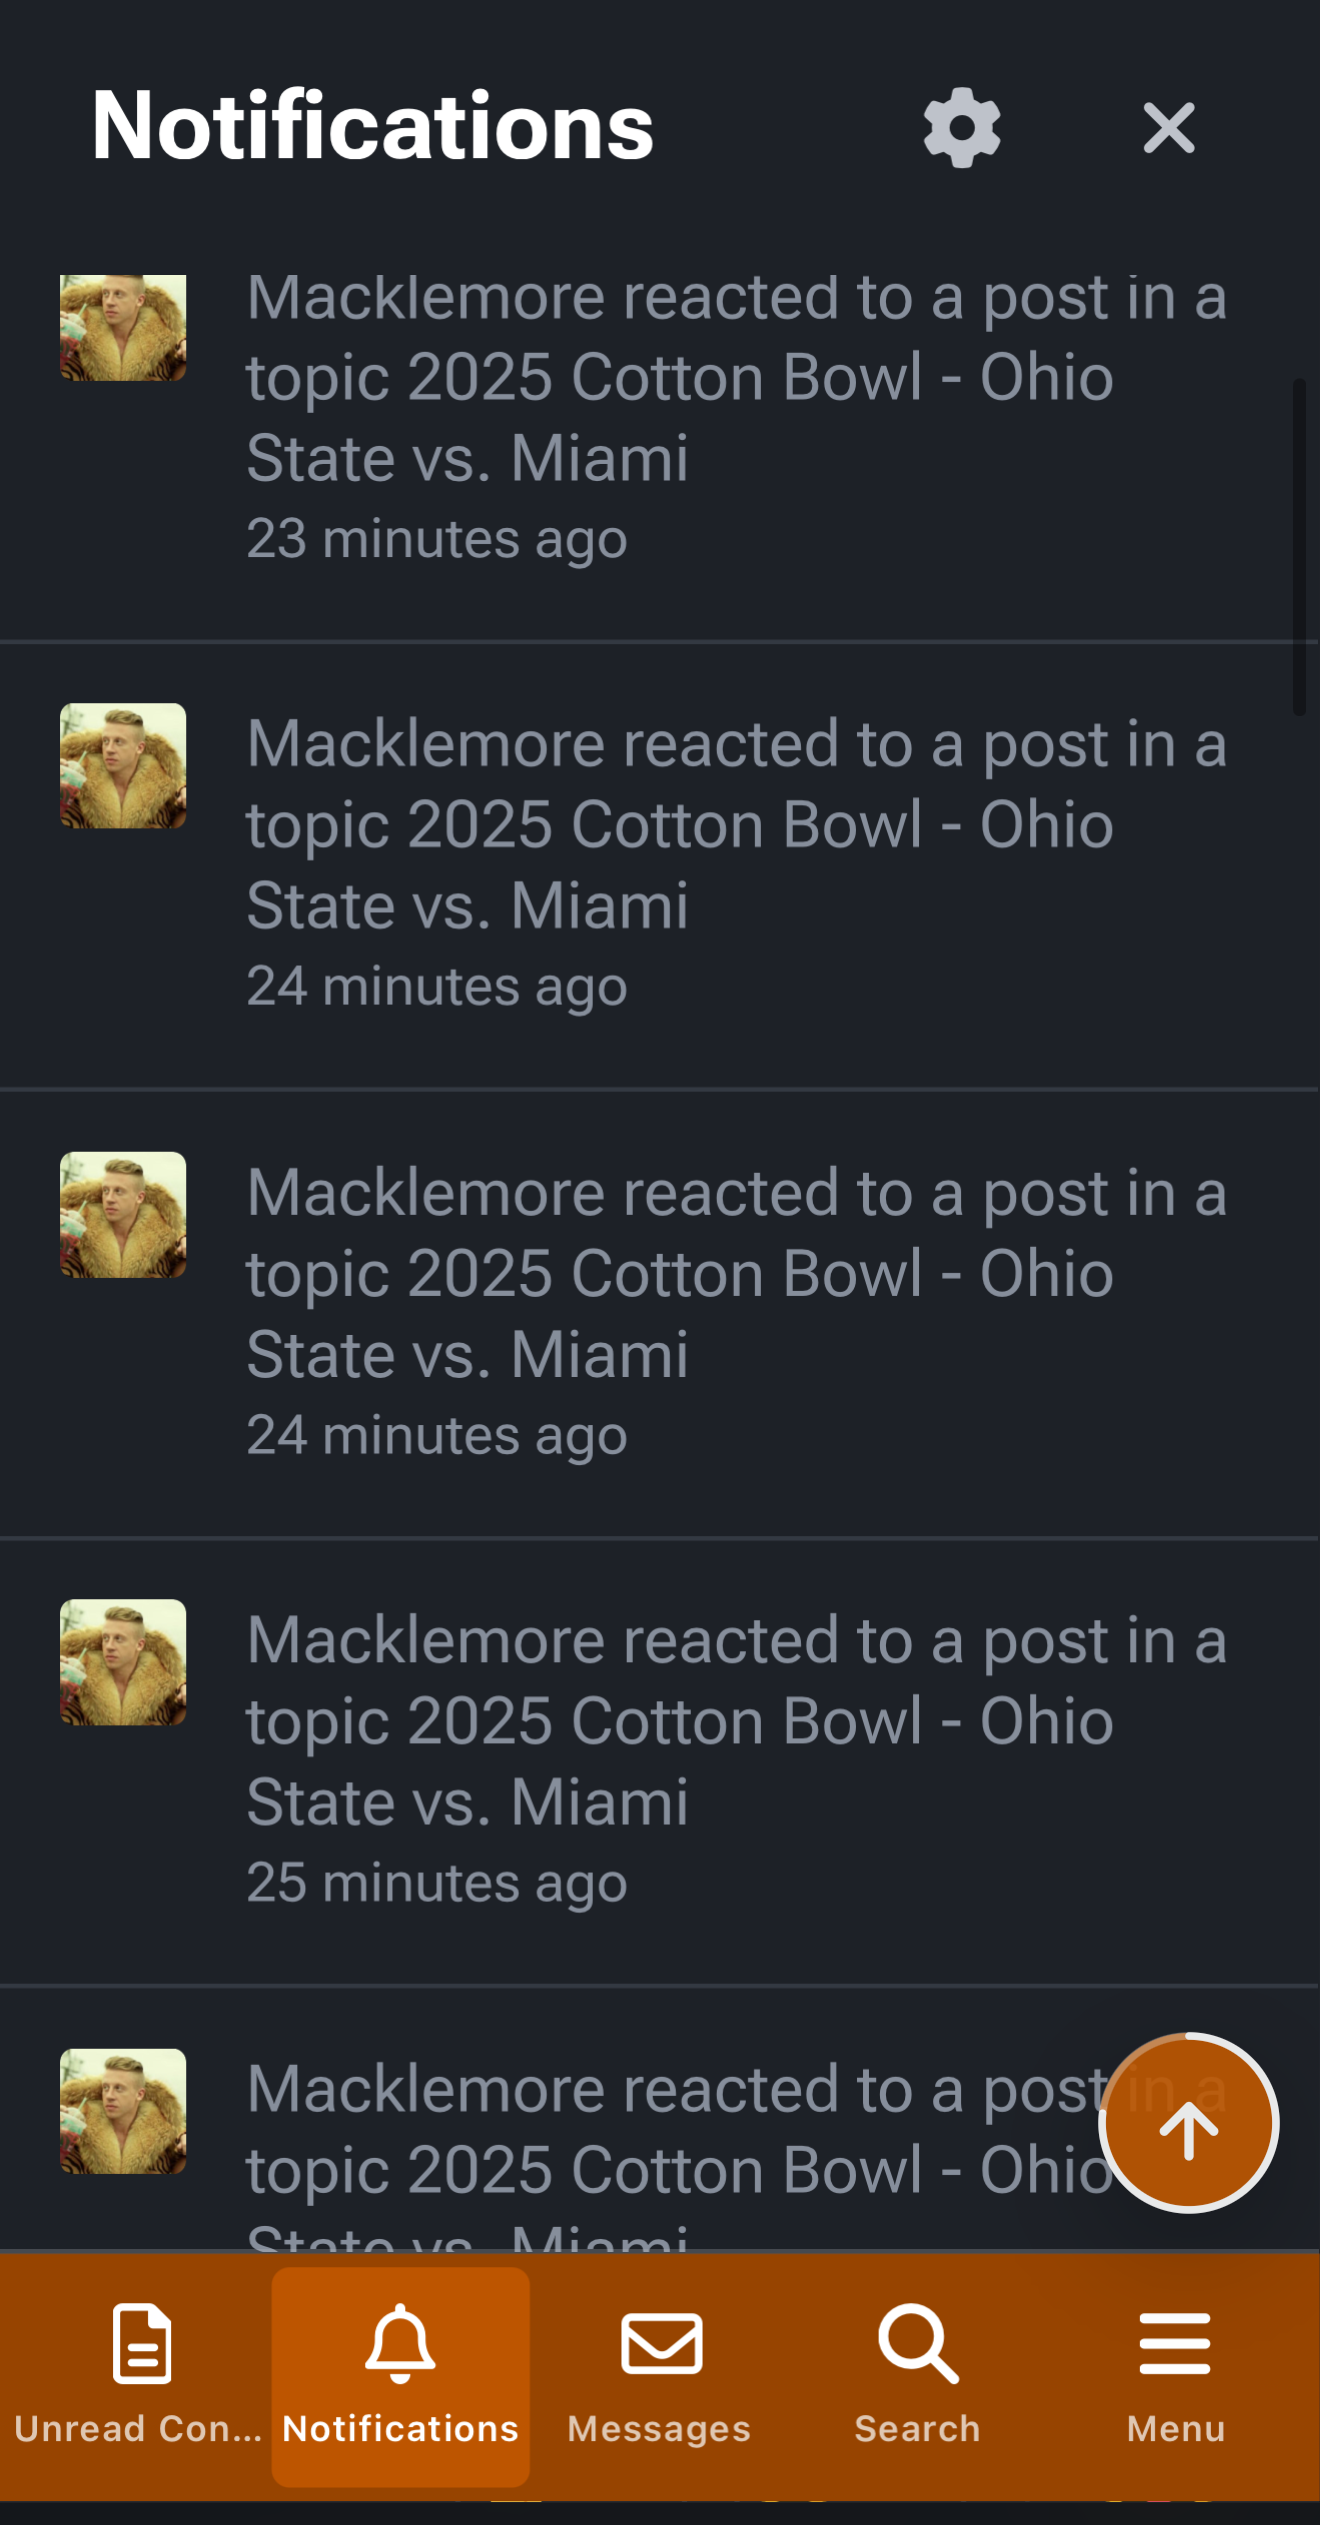
Task: Click the Menu tab label
Action: [x=1176, y=2429]
